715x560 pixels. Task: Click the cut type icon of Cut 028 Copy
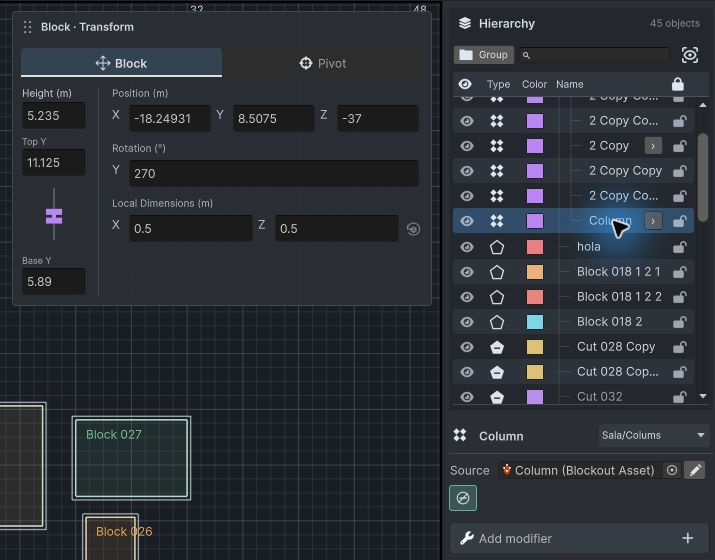coord(497,347)
